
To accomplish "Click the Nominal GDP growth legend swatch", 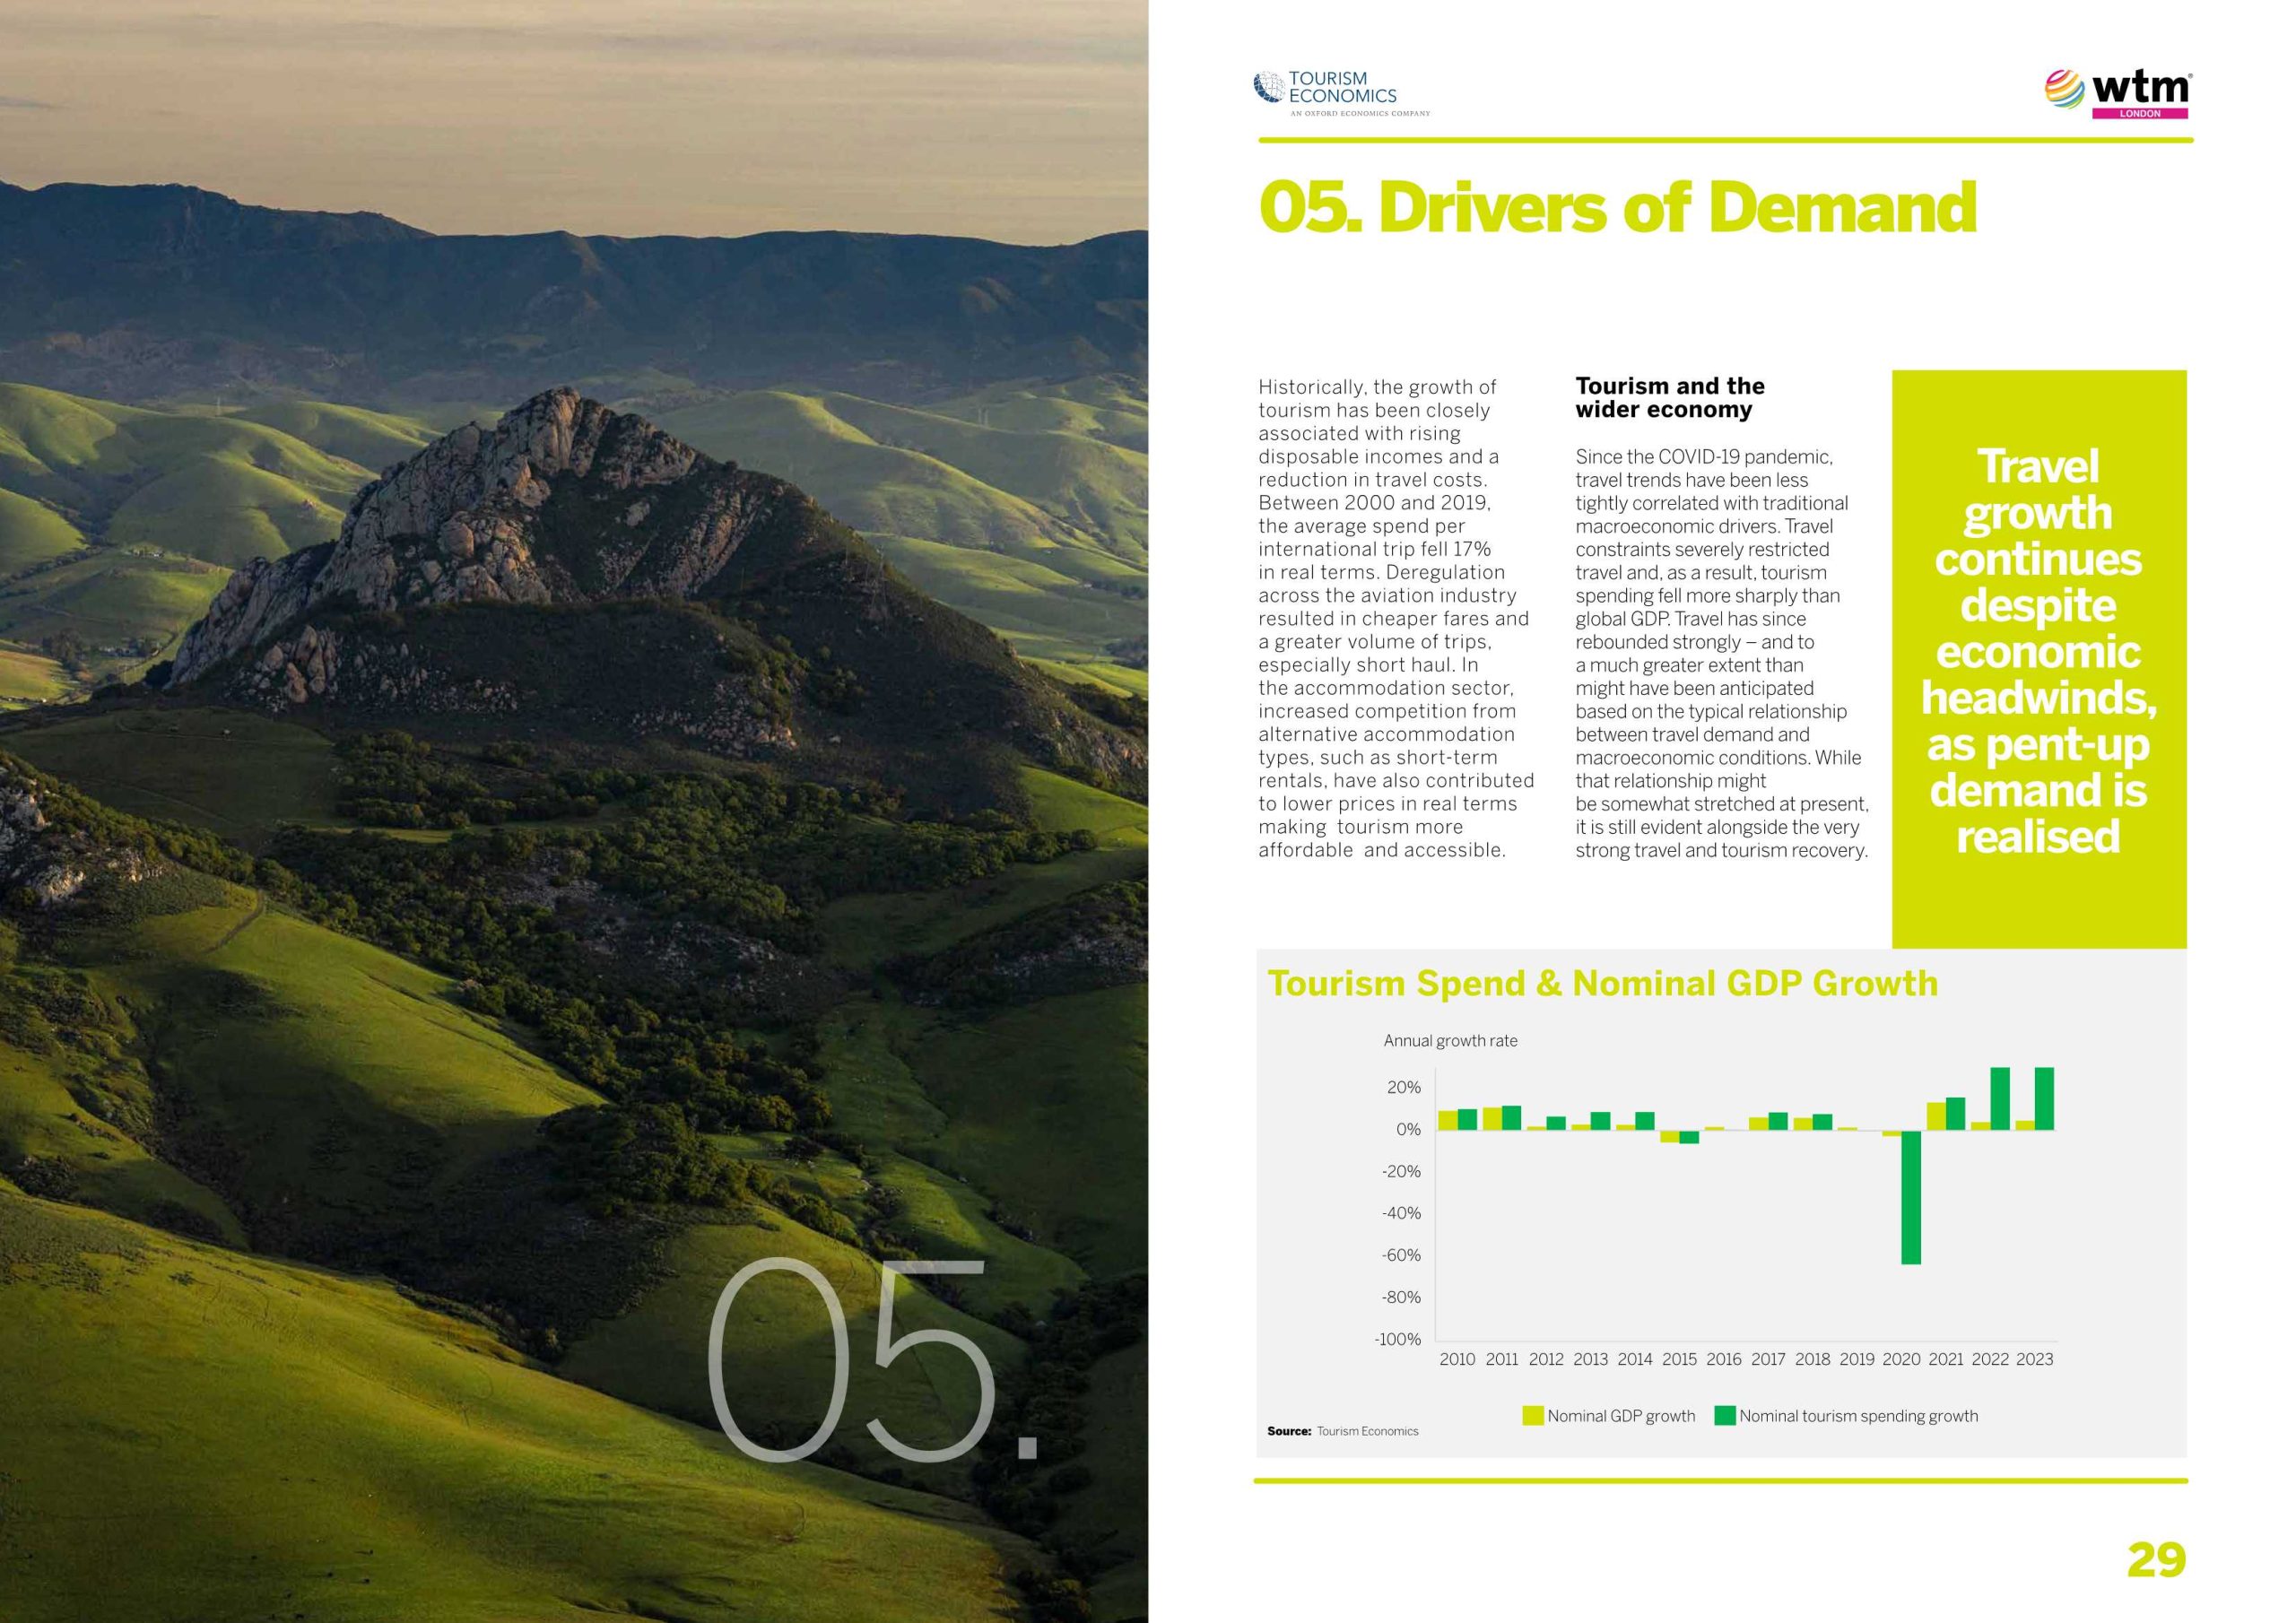I will 1532,1416.
